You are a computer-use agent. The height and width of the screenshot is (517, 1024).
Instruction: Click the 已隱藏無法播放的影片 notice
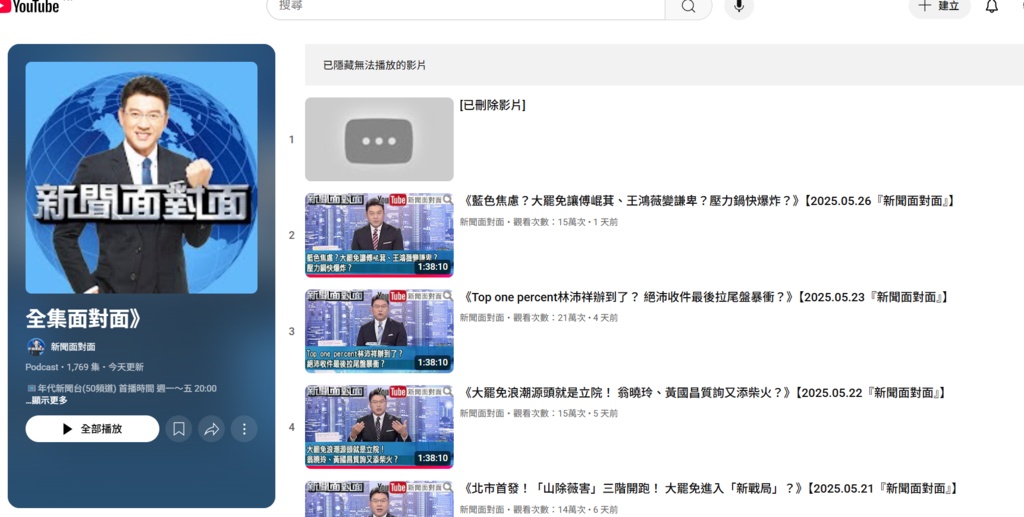[374, 65]
